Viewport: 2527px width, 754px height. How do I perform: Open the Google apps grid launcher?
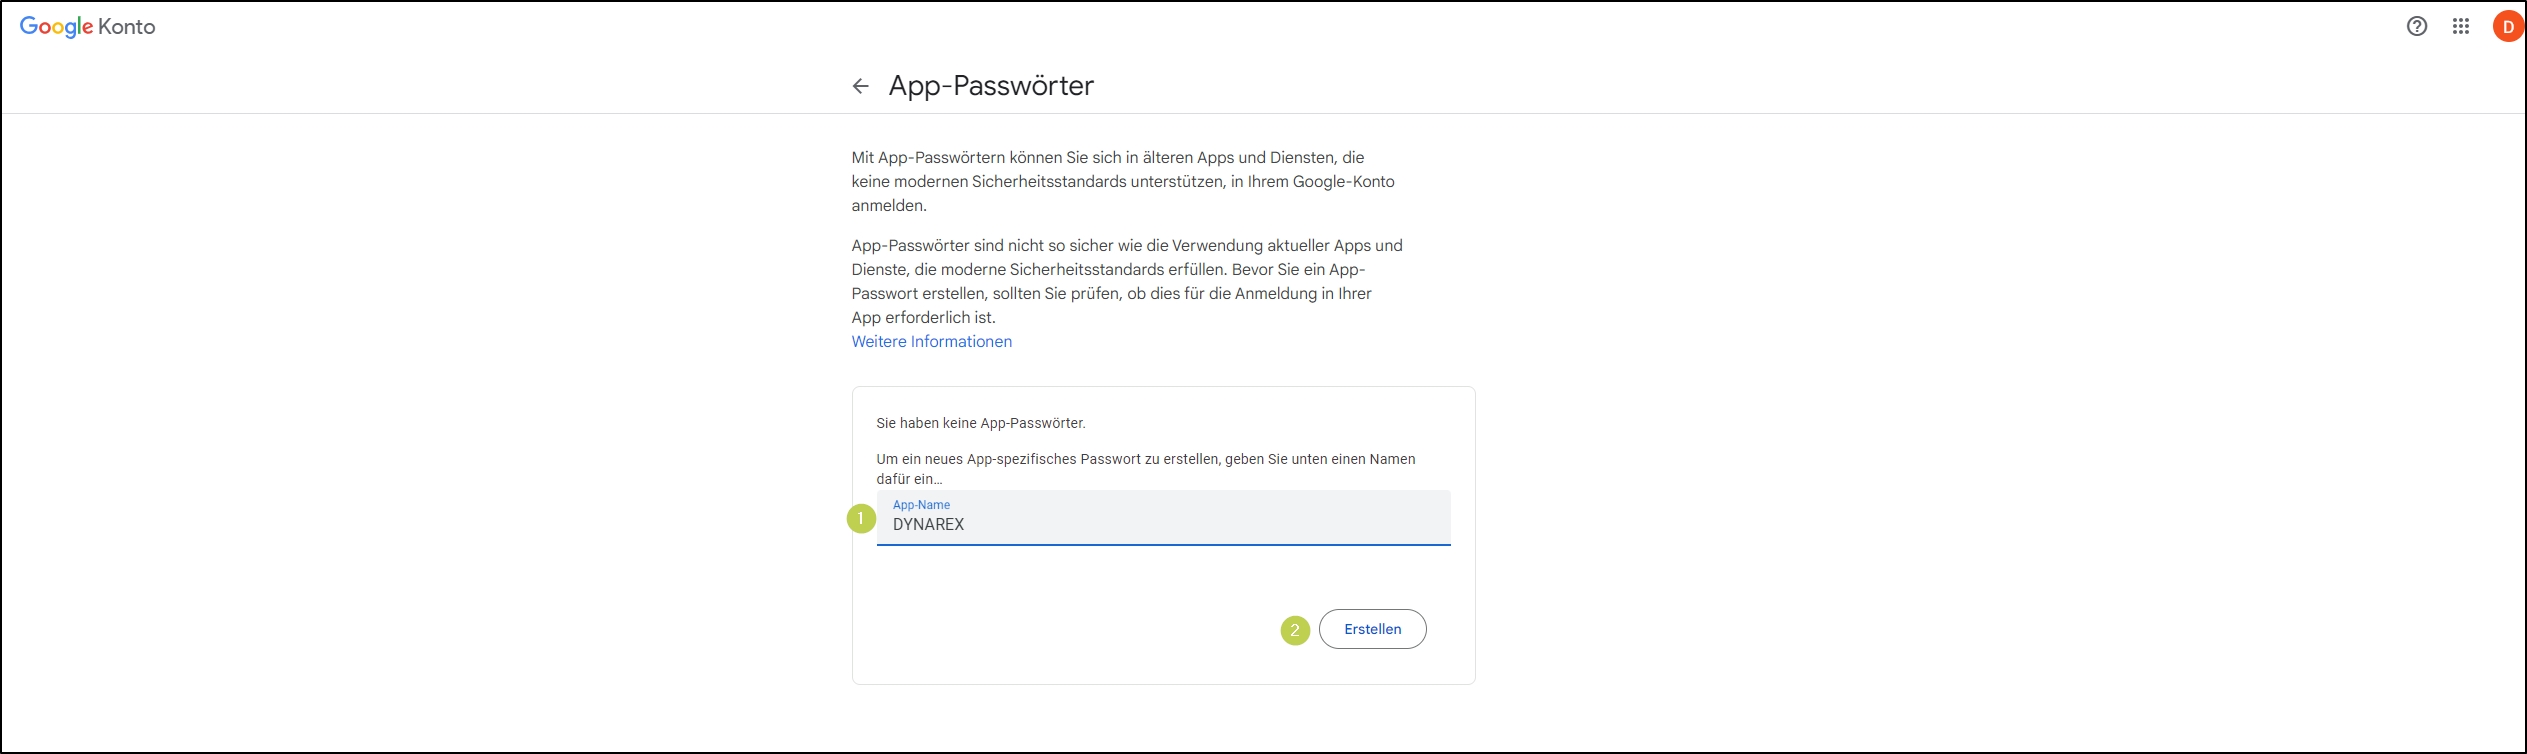coord(2461,27)
